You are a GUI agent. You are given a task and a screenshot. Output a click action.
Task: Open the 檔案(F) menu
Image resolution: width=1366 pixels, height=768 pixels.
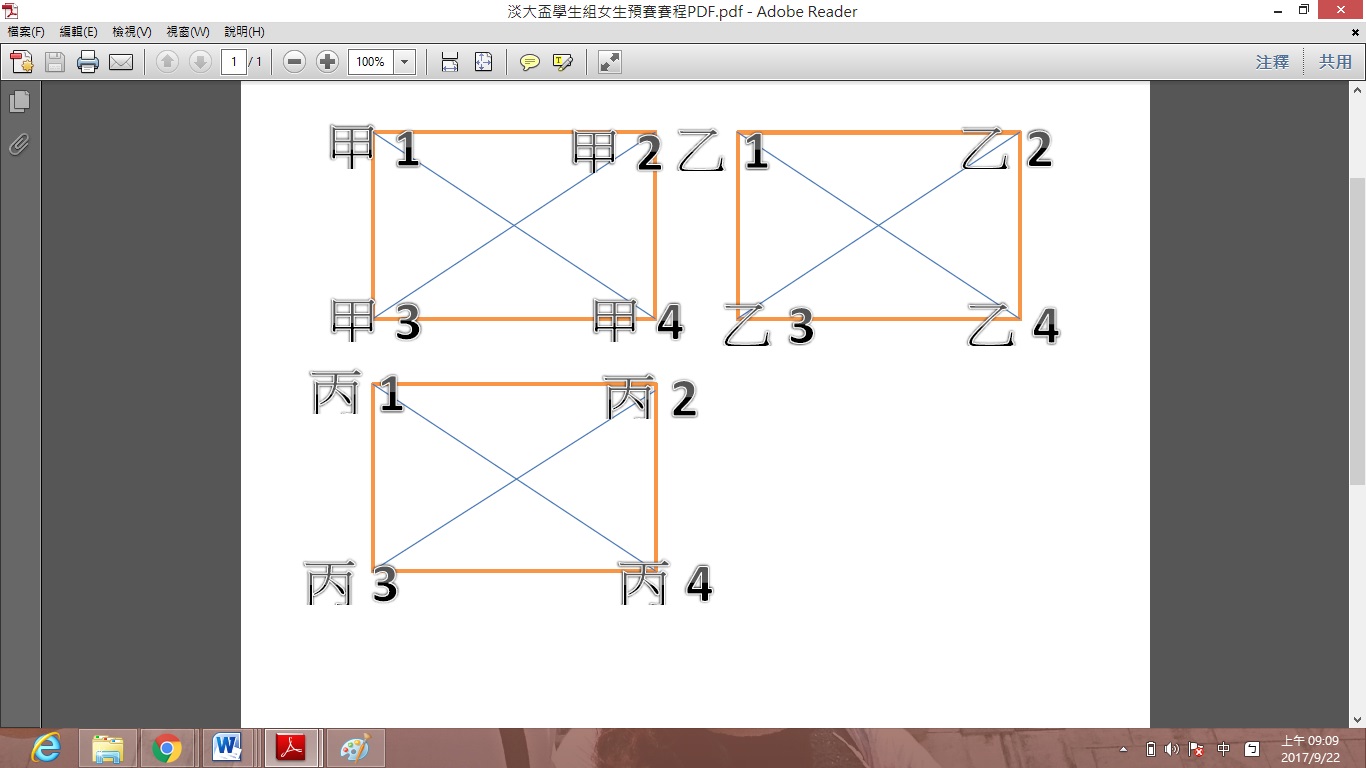coord(26,32)
